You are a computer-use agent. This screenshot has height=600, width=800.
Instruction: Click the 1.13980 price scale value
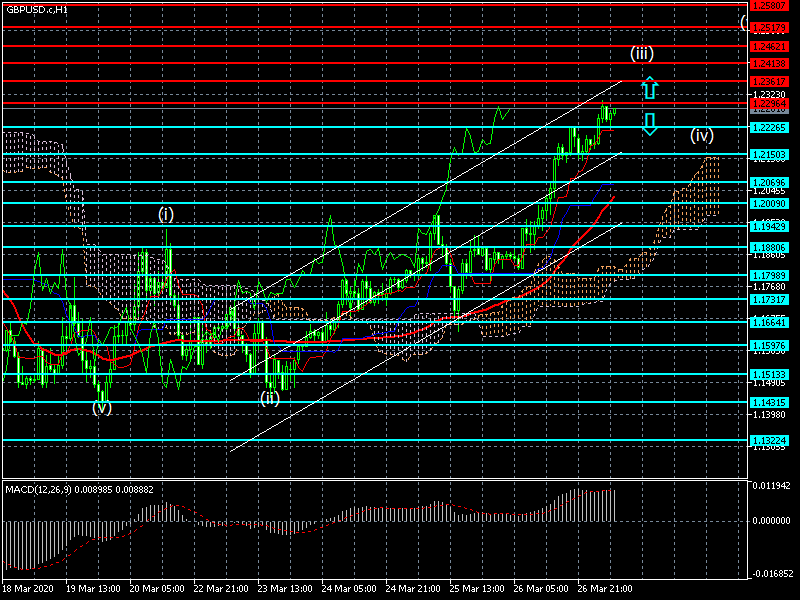769,415
